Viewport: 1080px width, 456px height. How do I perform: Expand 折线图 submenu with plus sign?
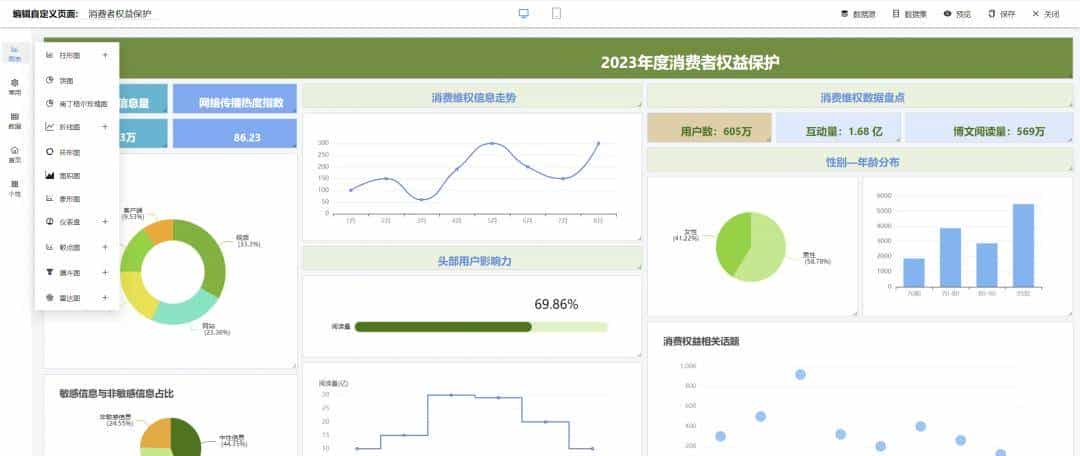coord(105,127)
